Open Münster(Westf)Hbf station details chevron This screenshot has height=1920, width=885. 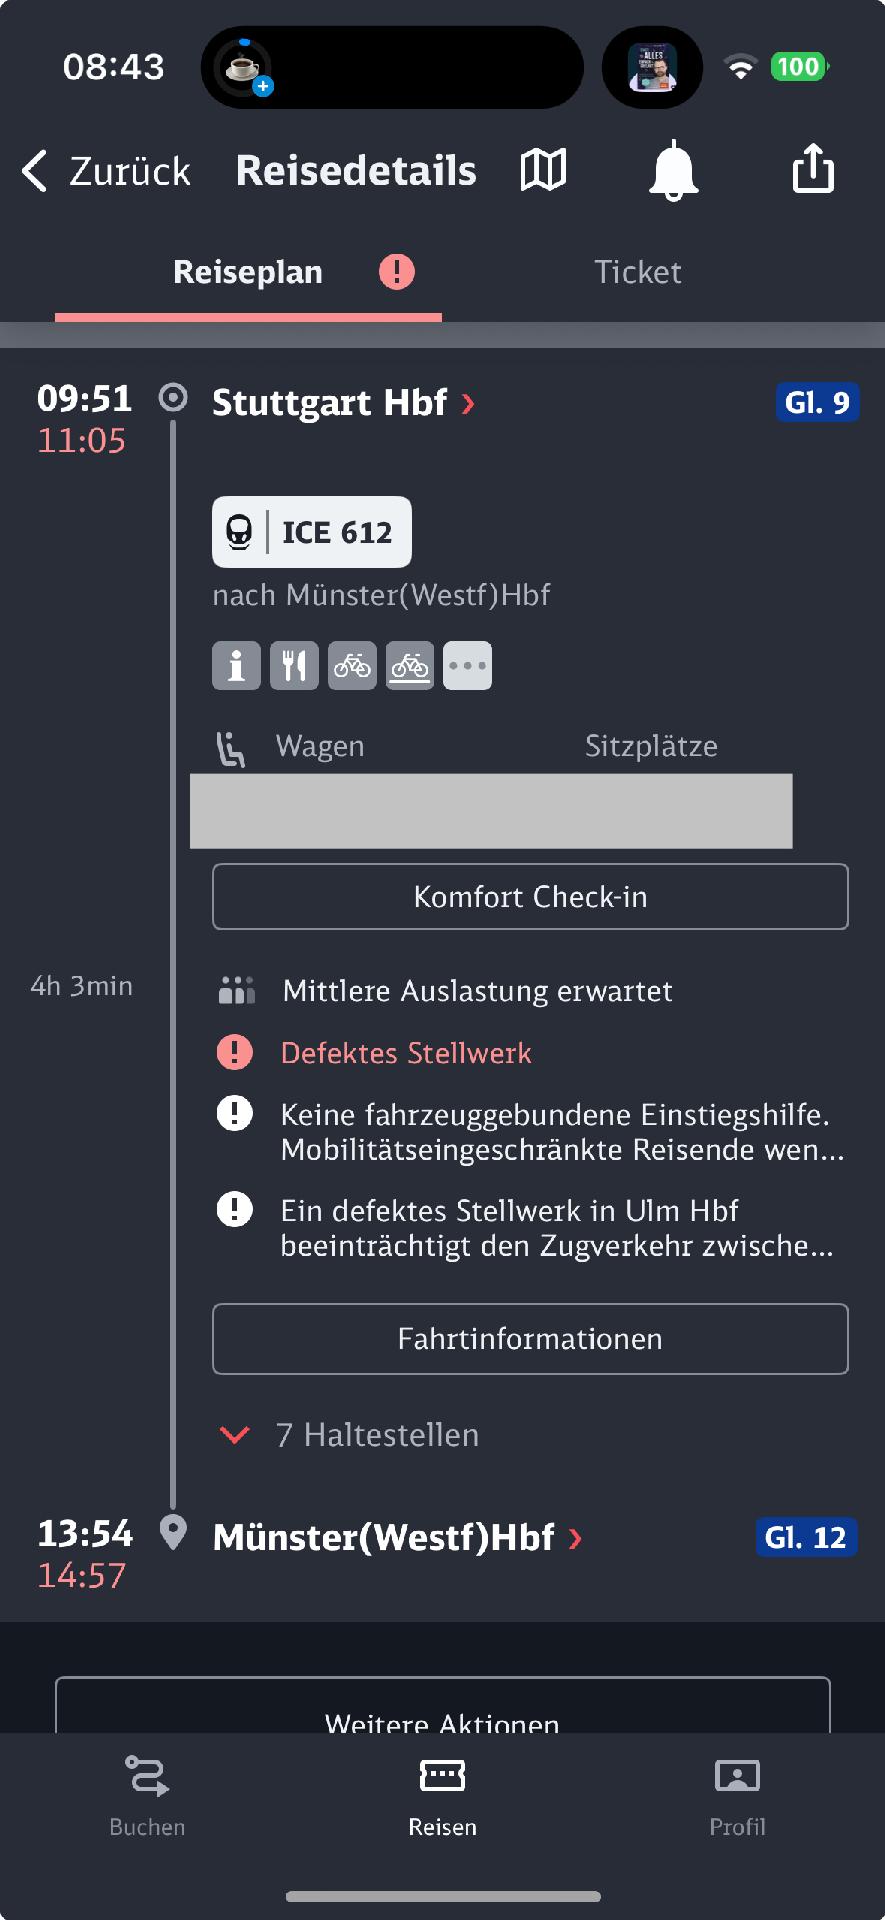tap(575, 1539)
